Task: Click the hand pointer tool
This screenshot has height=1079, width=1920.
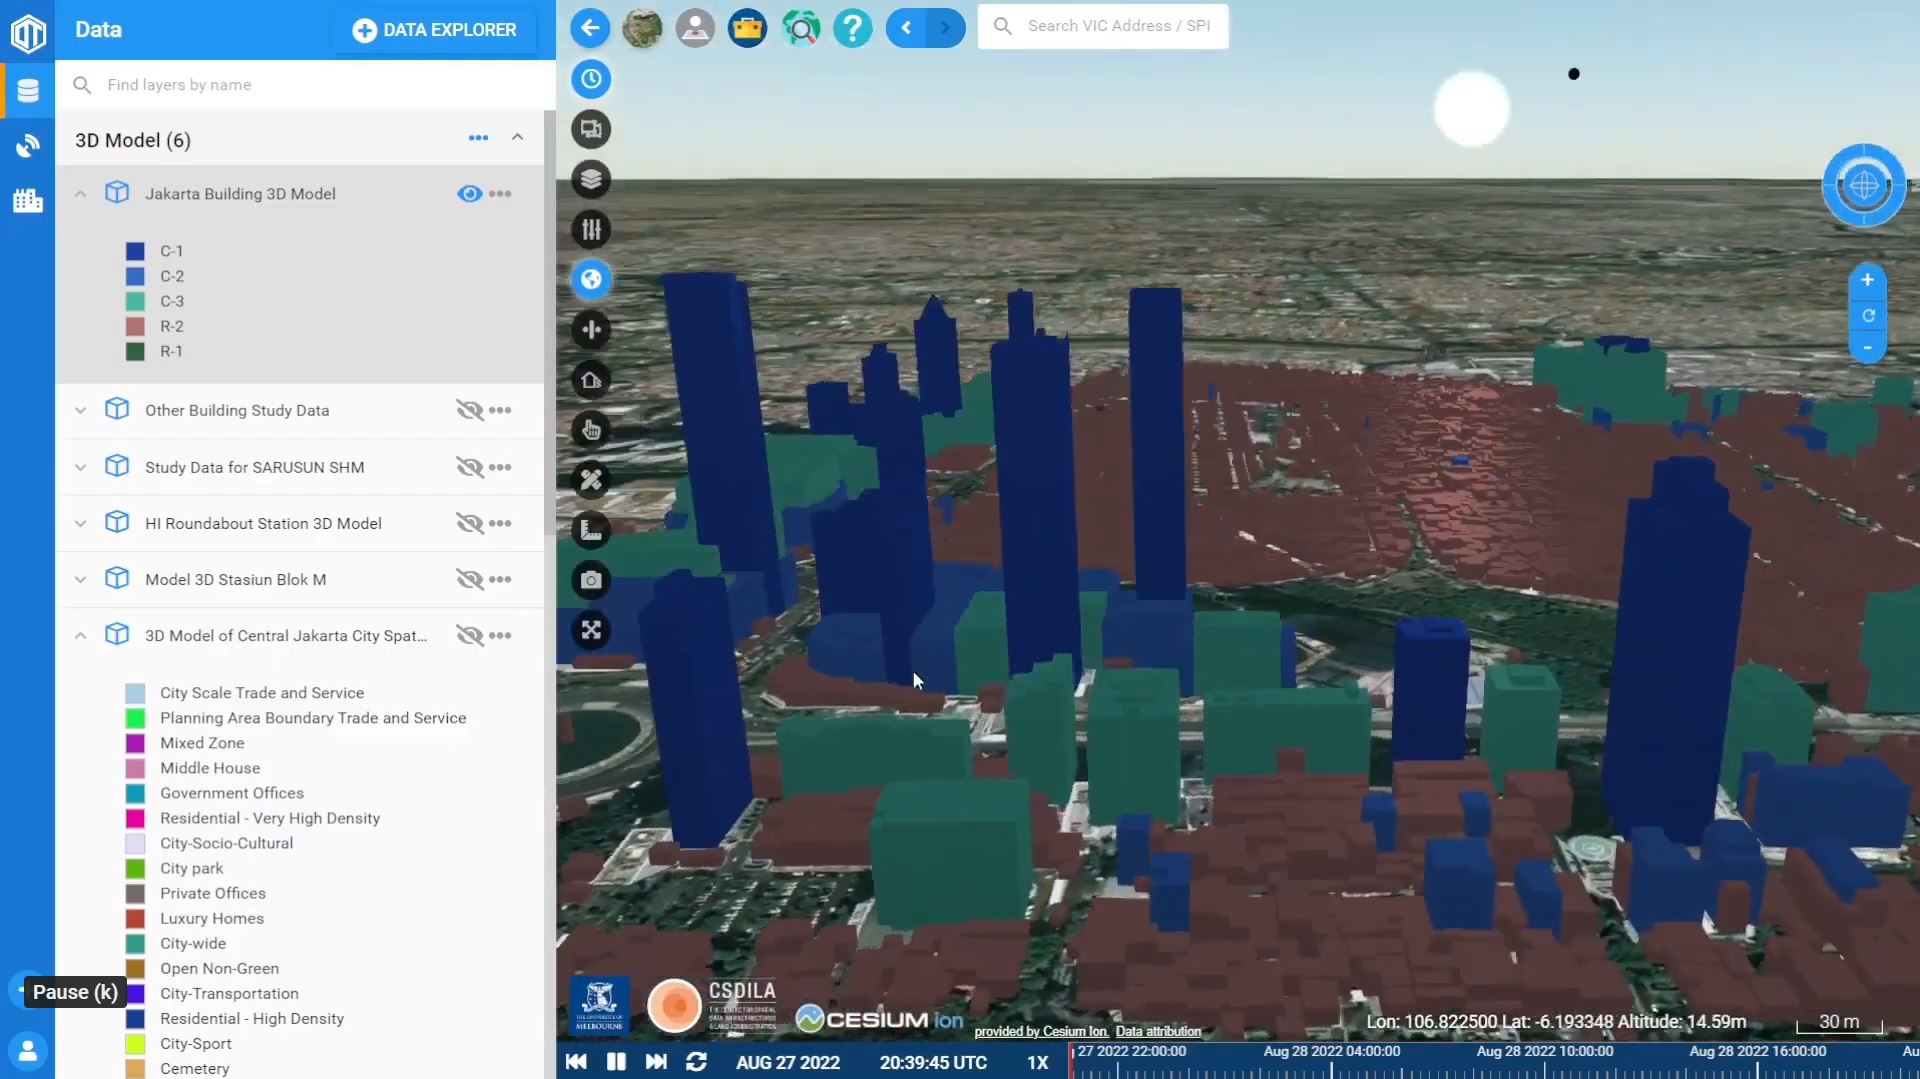Action: [x=591, y=430]
